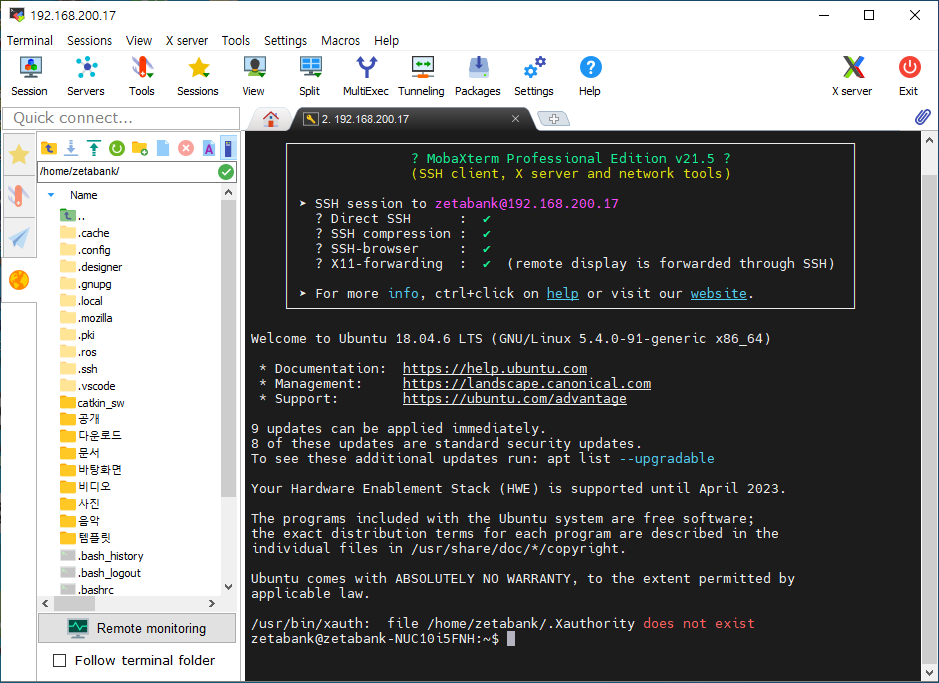The width and height of the screenshot is (939, 683).
Task: Open the landscape.canonical.com link
Action: (x=526, y=383)
